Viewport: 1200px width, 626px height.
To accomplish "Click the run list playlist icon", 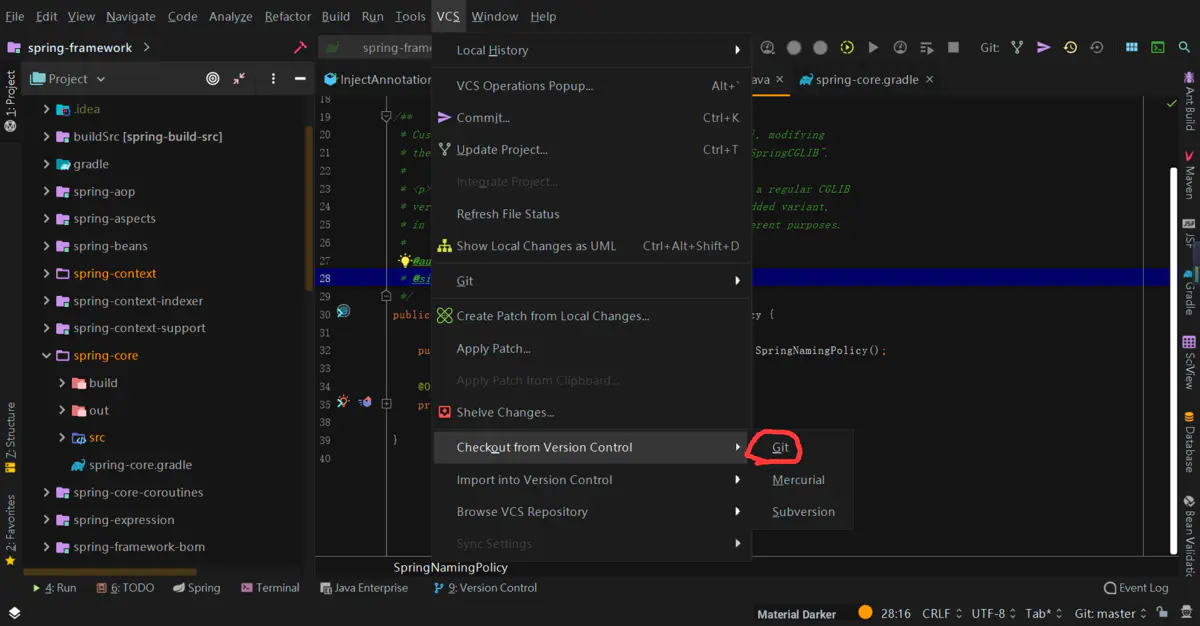I will click(926, 47).
